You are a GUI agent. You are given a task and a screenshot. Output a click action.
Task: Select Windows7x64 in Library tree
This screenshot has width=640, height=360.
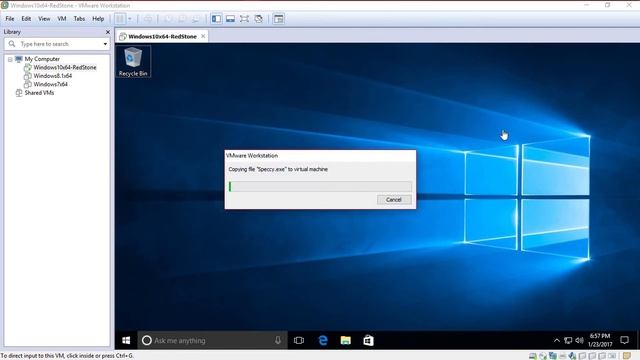pos(51,84)
